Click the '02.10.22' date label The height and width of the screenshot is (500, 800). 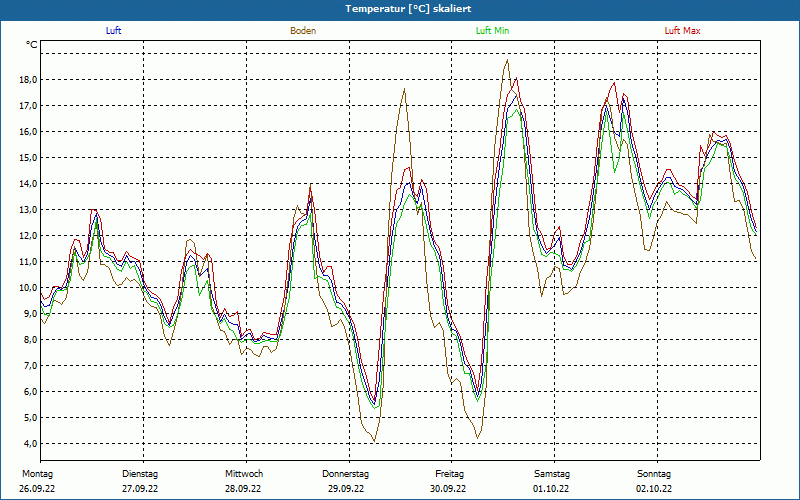[x=654, y=489]
